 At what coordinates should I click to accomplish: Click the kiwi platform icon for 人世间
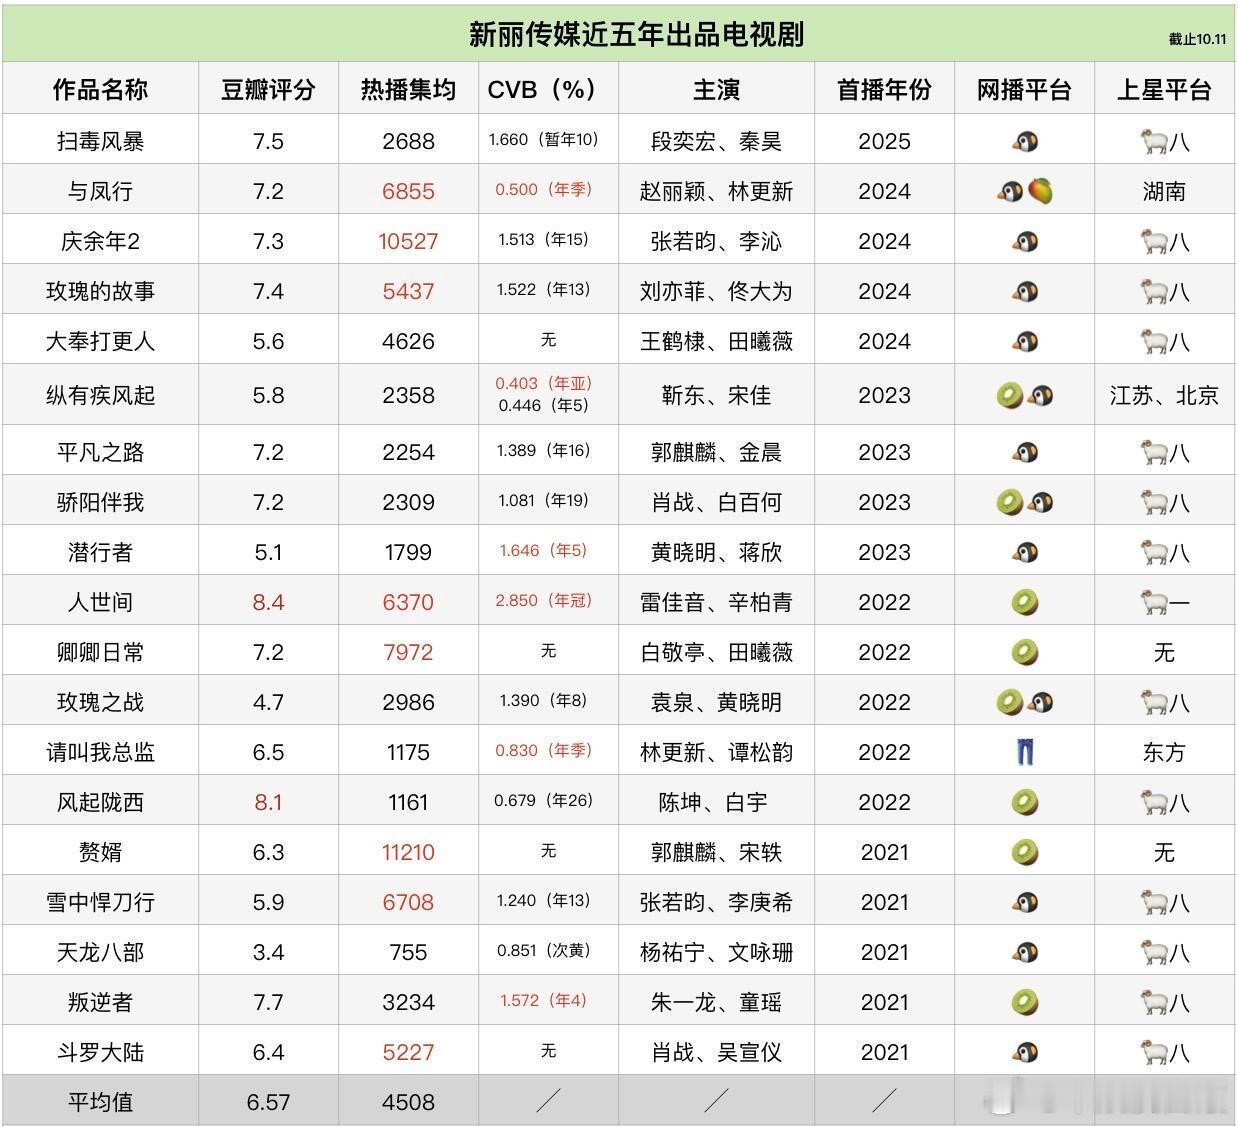[x=1022, y=601]
